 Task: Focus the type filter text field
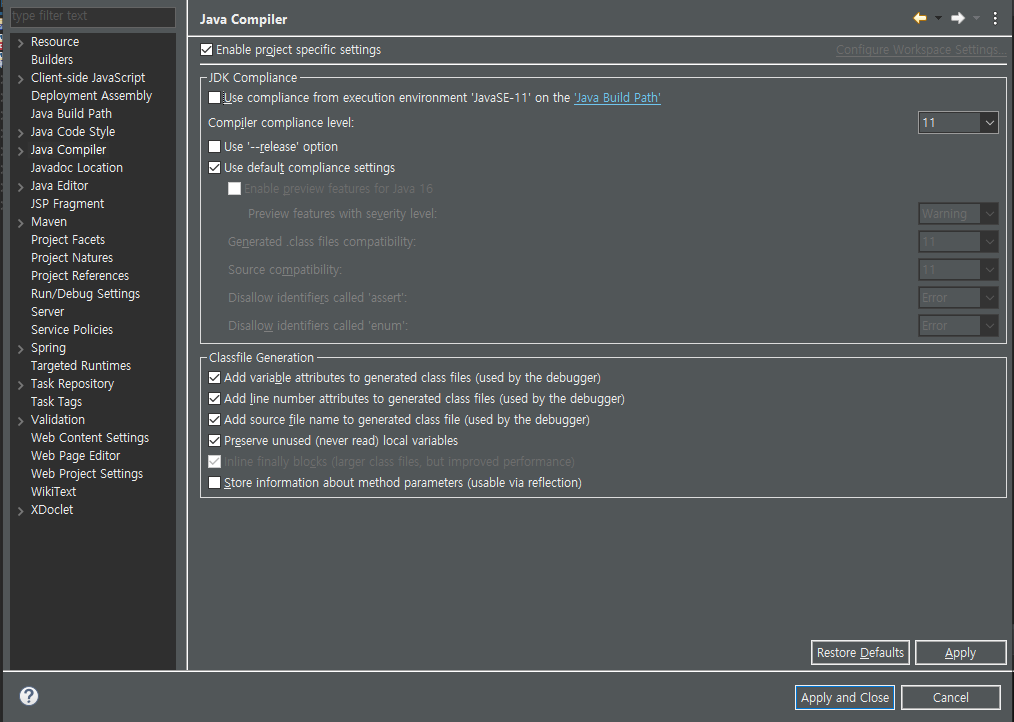[x=92, y=16]
